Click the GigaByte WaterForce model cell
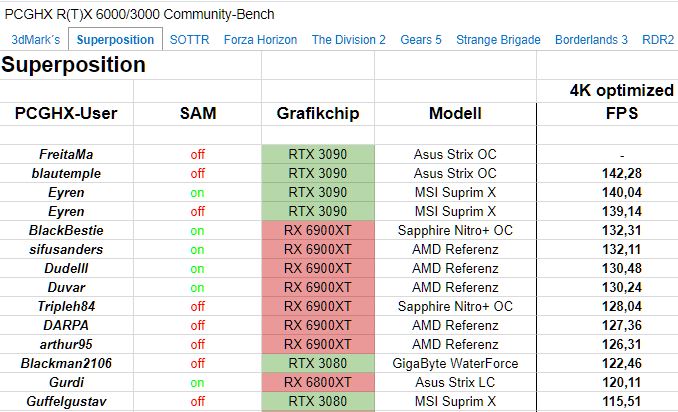 pyautogui.click(x=455, y=364)
